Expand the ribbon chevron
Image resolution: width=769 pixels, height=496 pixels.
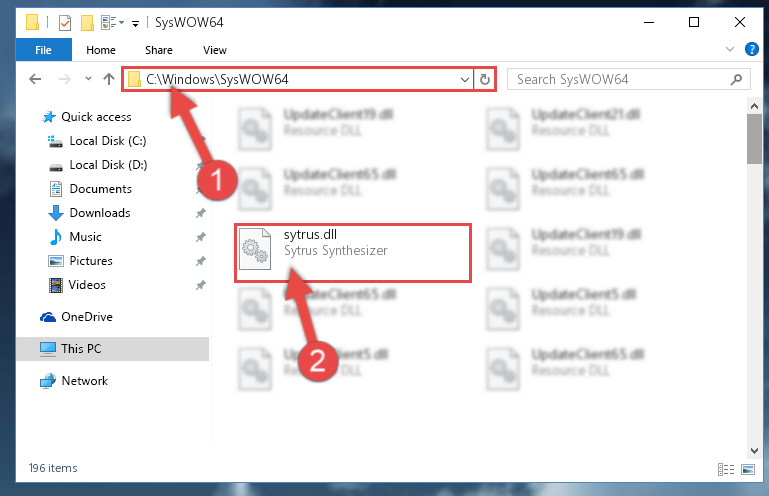730,49
